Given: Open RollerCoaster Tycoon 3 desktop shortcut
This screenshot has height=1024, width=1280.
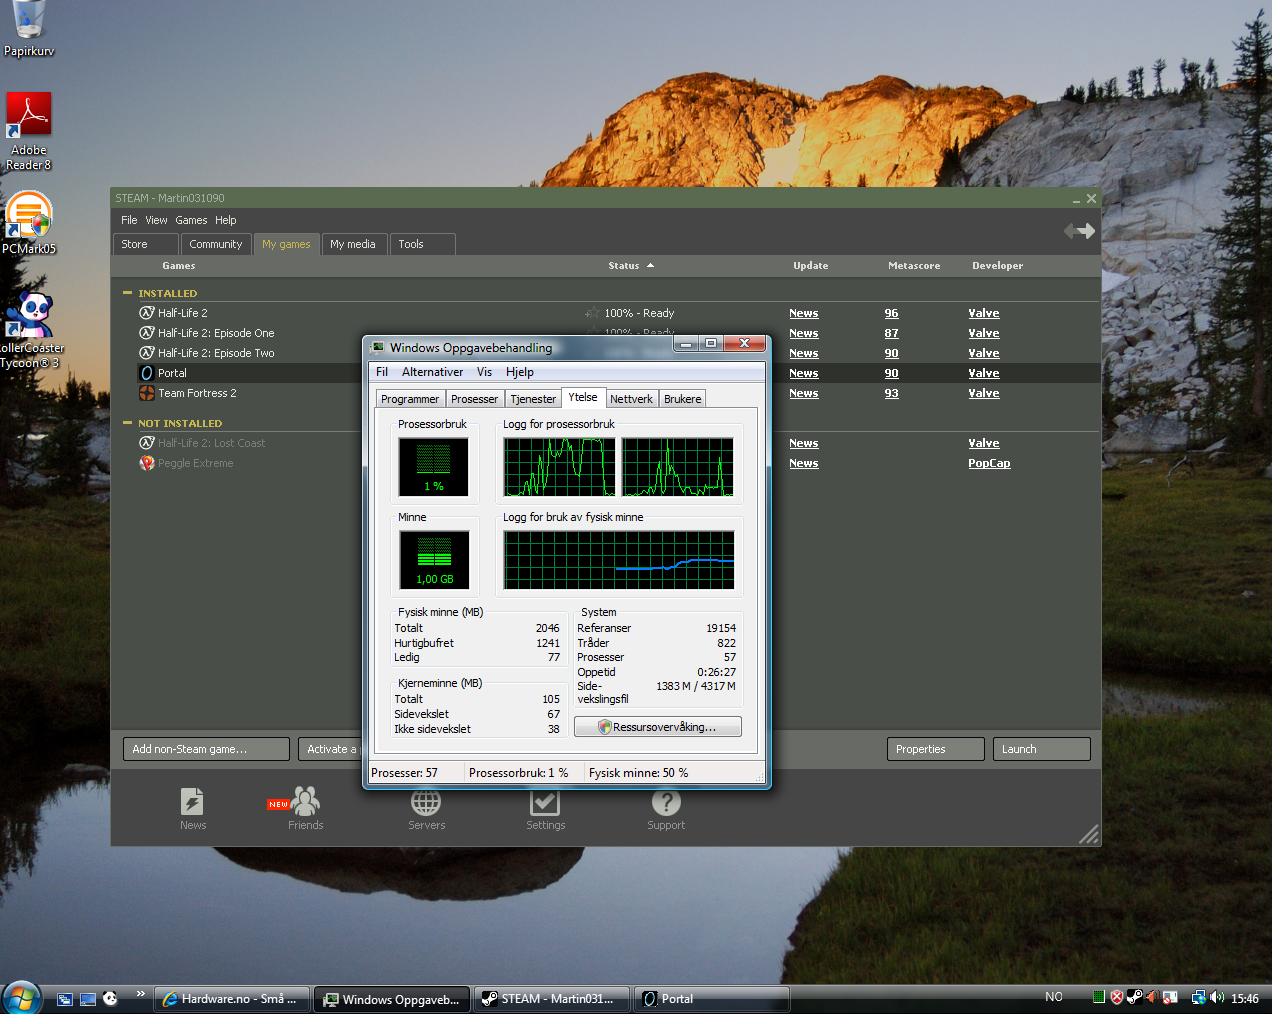Looking at the screenshot, I should pos(29,330).
